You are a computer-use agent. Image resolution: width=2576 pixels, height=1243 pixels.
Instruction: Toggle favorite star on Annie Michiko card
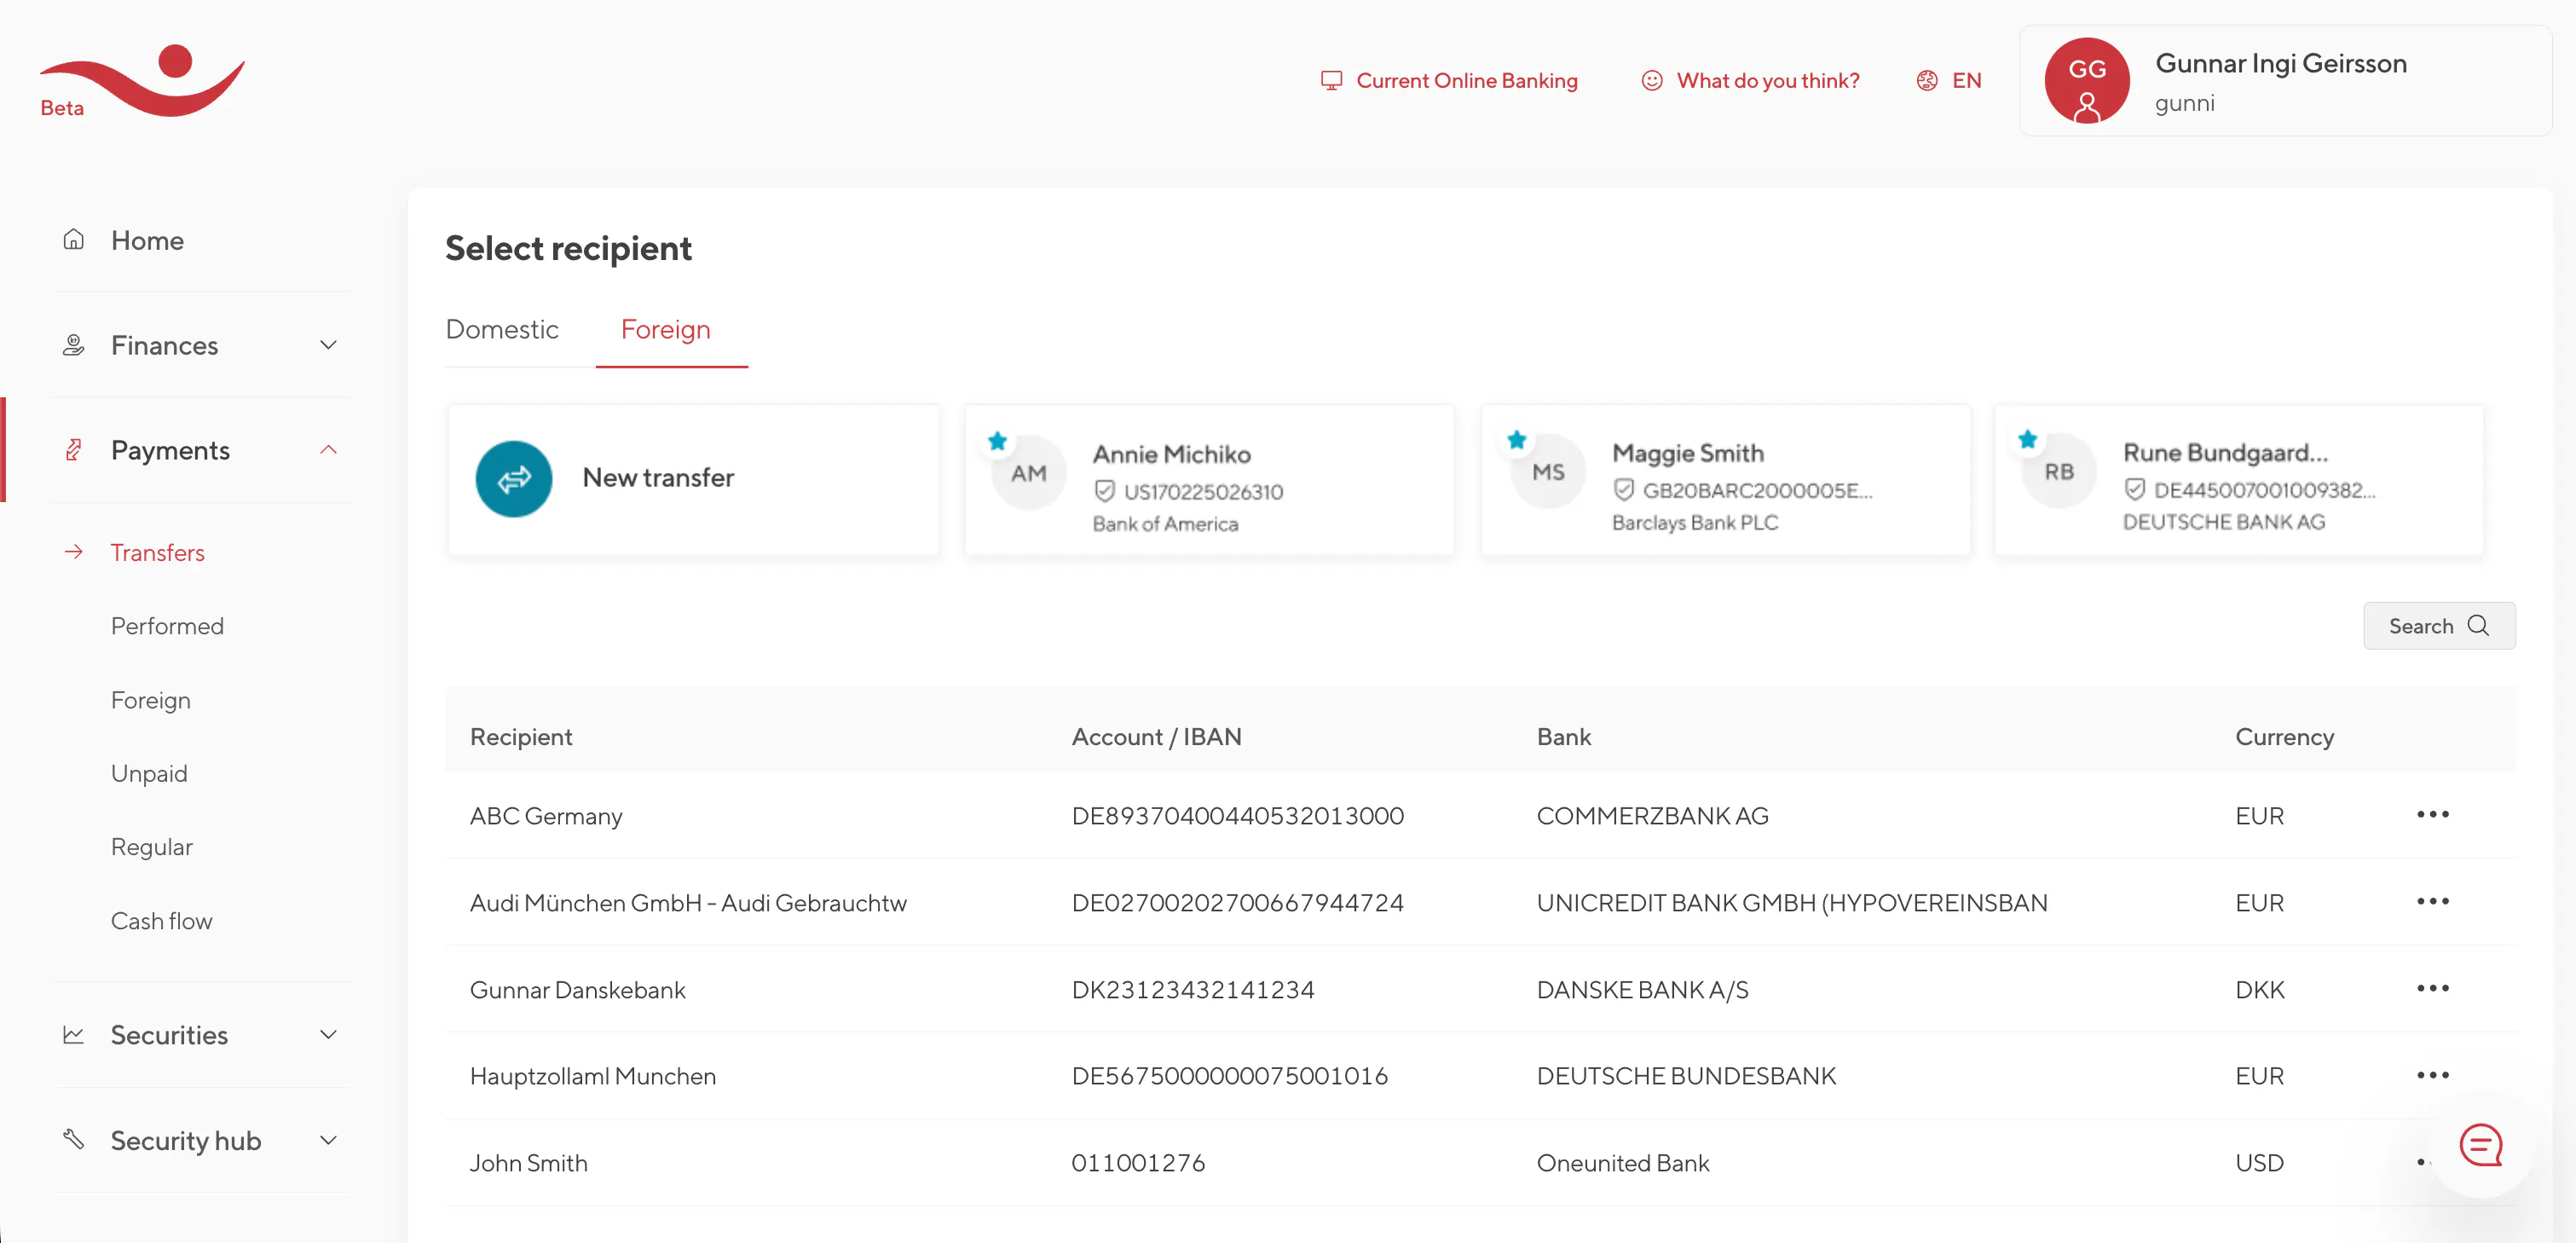coord(997,441)
